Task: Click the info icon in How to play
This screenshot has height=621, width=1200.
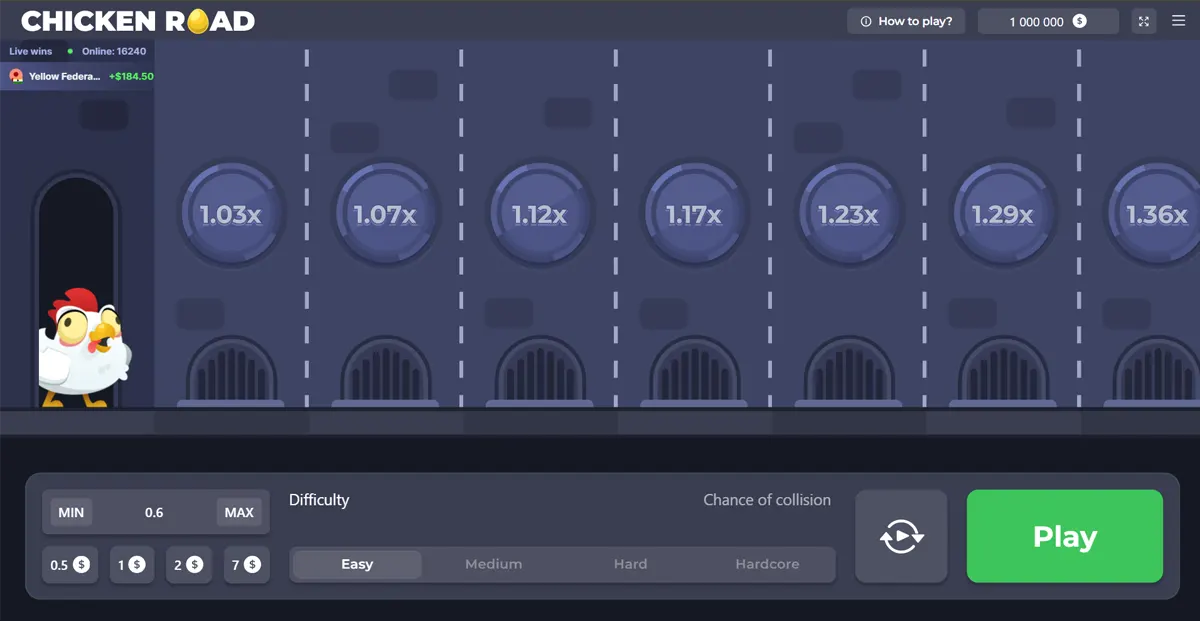Action: [866, 21]
